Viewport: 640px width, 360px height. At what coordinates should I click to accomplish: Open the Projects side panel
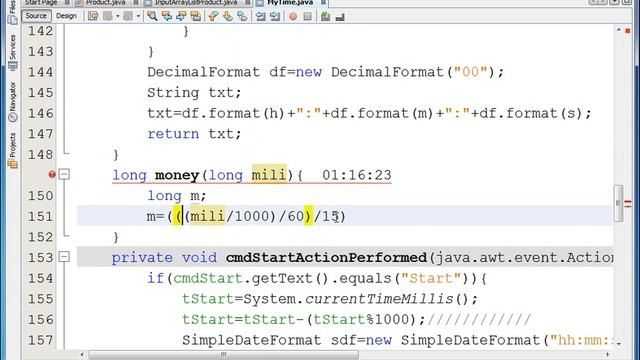pos(12,150)
